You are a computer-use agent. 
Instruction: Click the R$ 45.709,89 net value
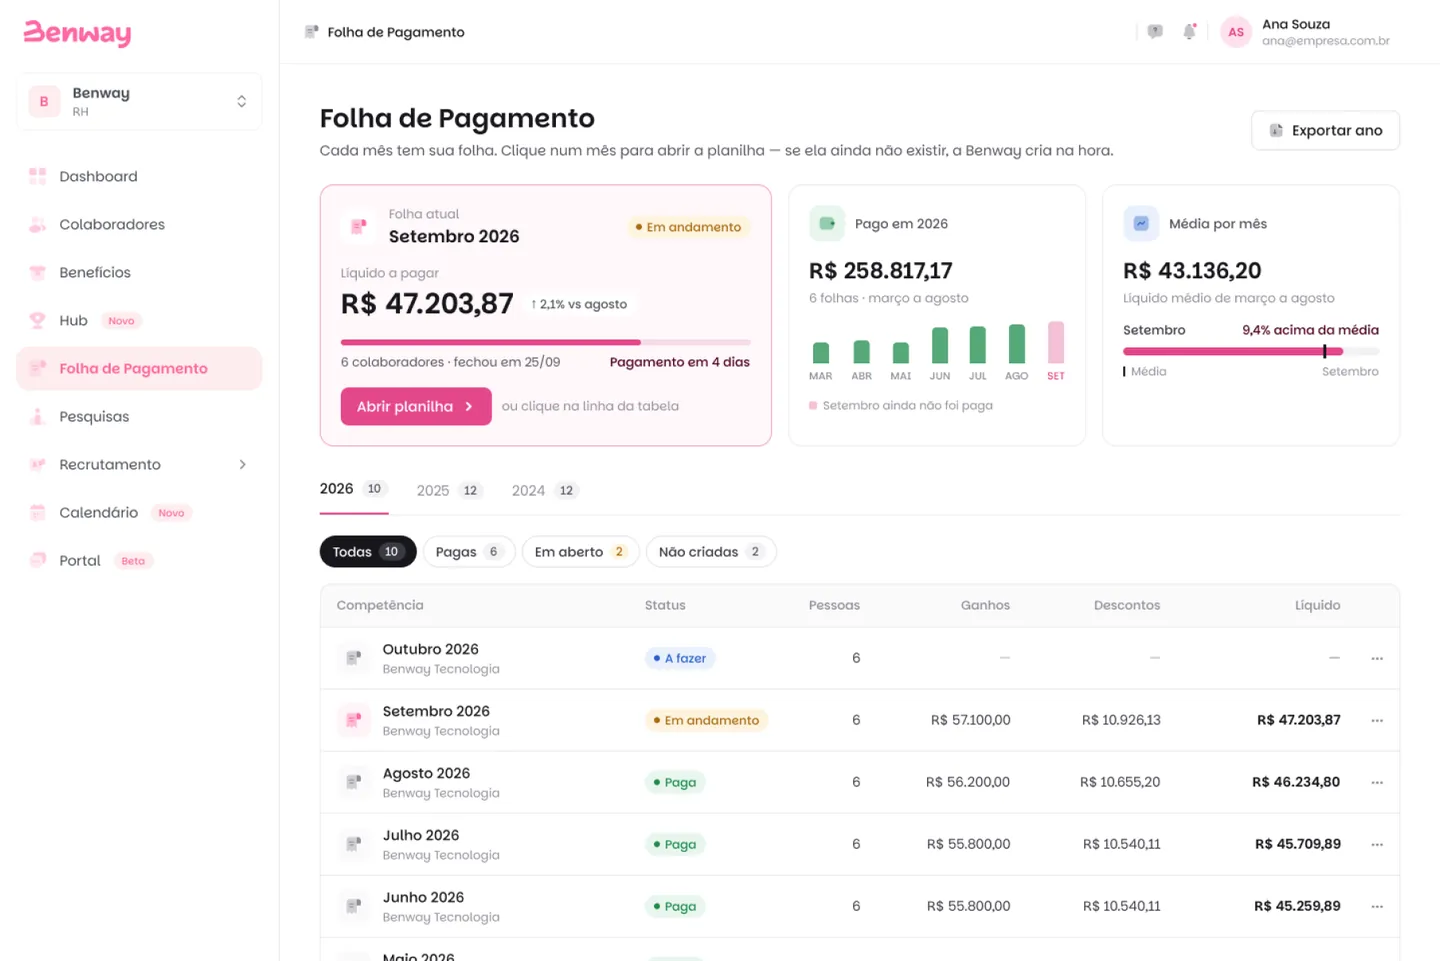[x=1298, y=844]
